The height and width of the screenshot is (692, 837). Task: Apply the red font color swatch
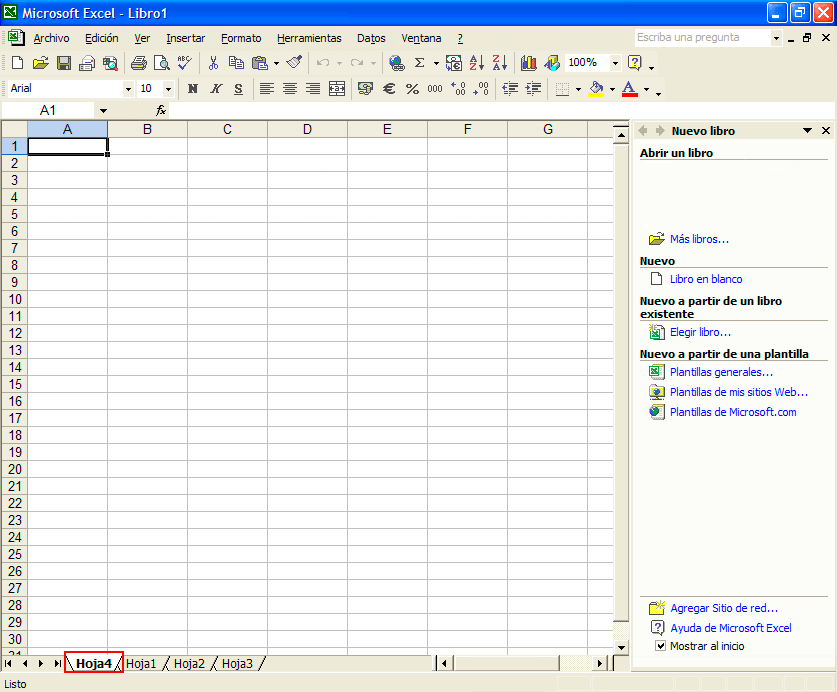[x=630, y=89]
